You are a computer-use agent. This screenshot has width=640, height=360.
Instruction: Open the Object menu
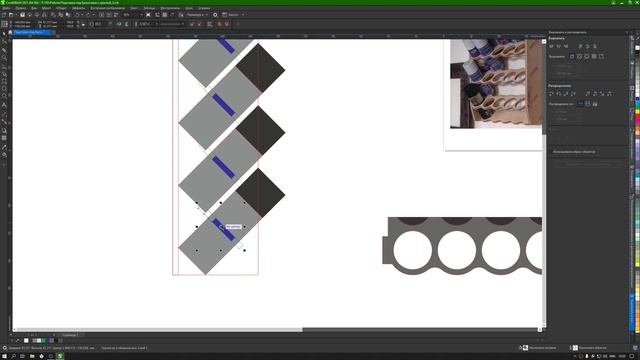click(61, 8)
